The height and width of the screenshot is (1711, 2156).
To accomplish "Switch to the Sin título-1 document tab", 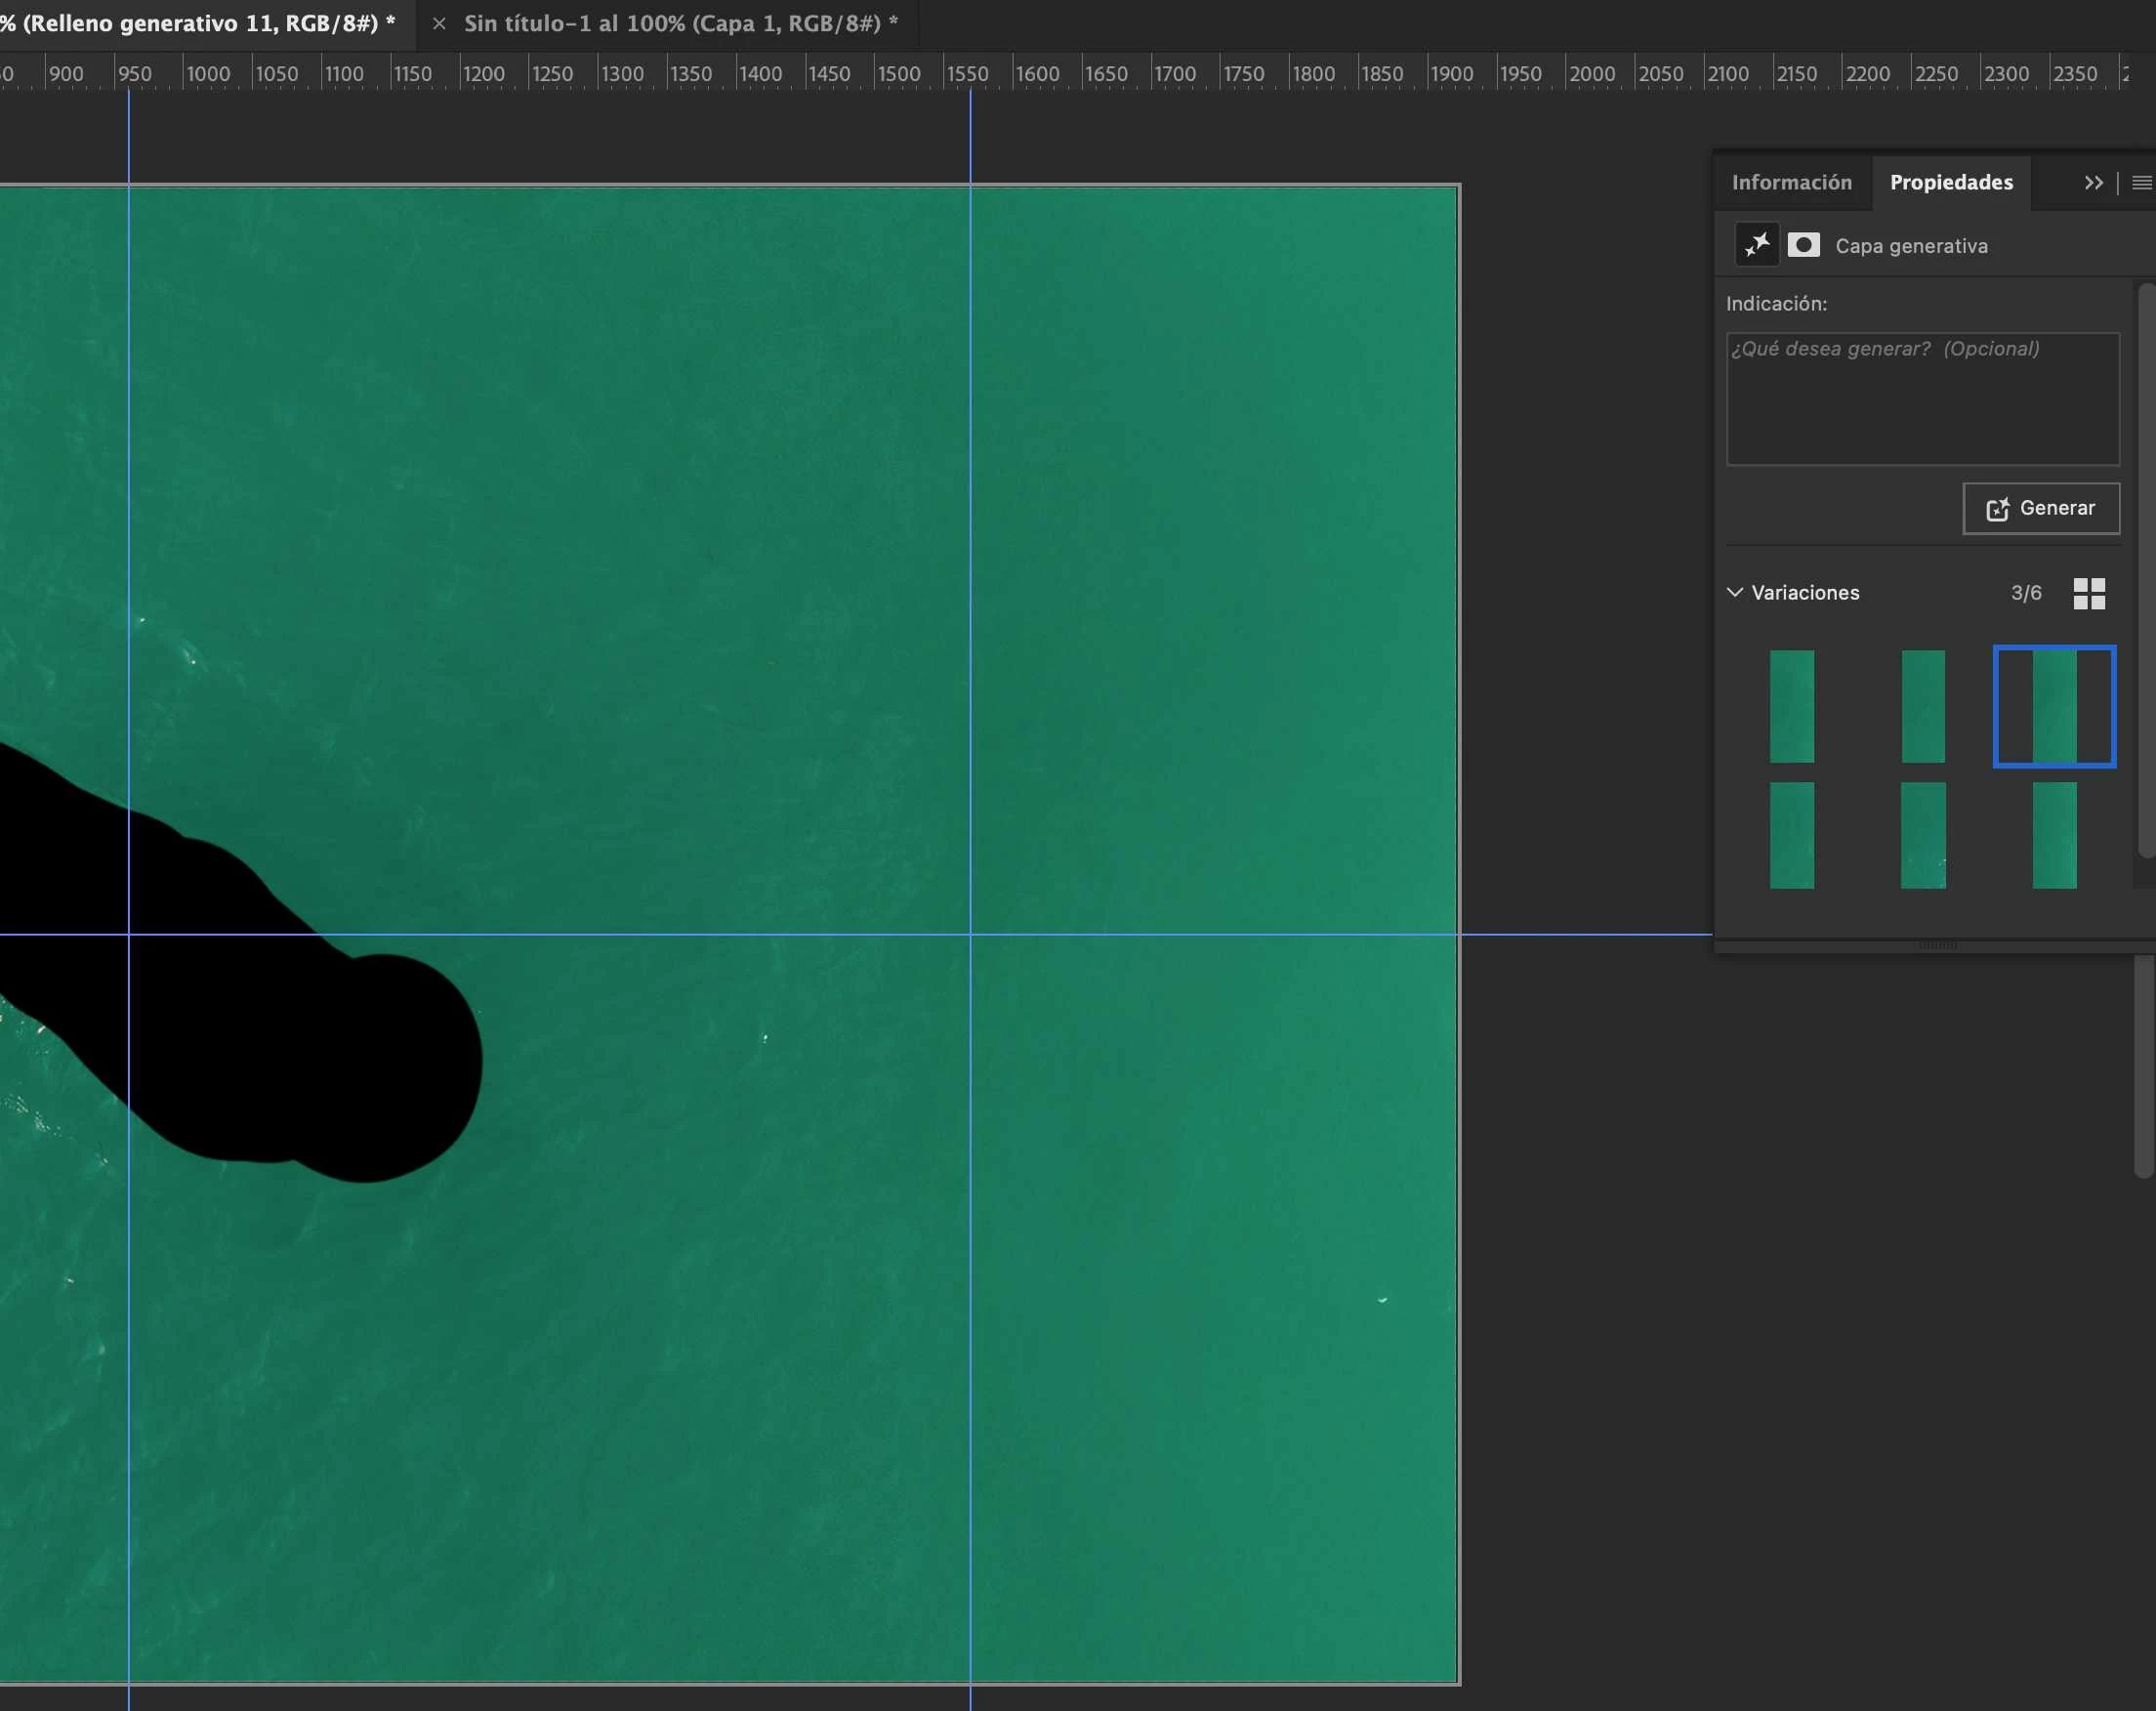I will pyautogui.click(x=680, y=24).
